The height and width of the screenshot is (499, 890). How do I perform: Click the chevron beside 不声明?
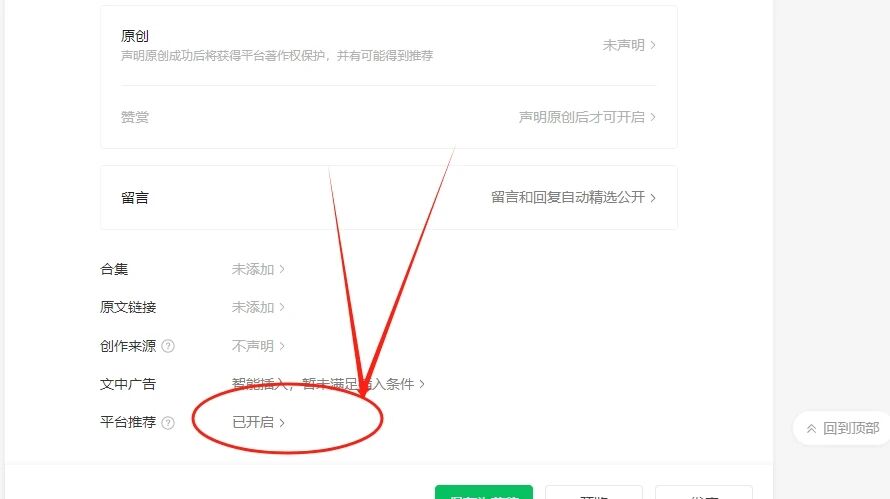tap(282, 346)
